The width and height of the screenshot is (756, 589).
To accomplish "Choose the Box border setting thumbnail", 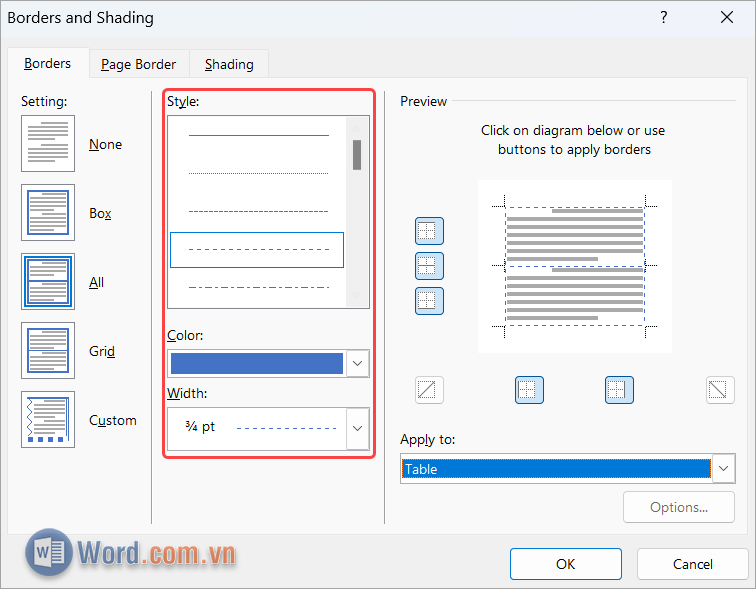I will click(48, 212).
